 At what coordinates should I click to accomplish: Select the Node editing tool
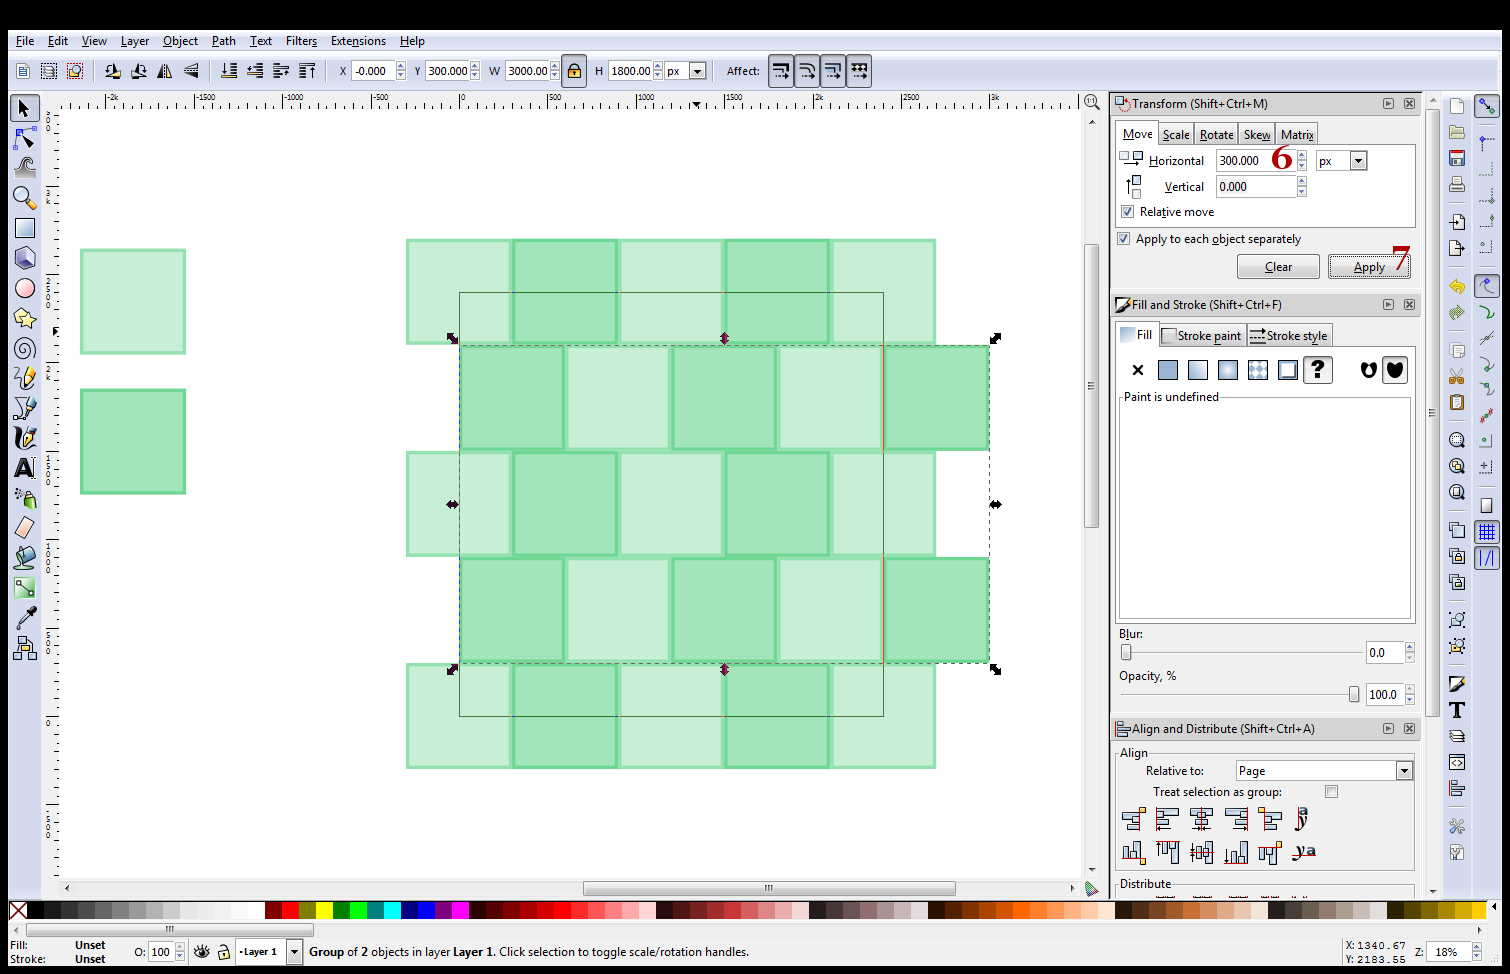[25, 138]
